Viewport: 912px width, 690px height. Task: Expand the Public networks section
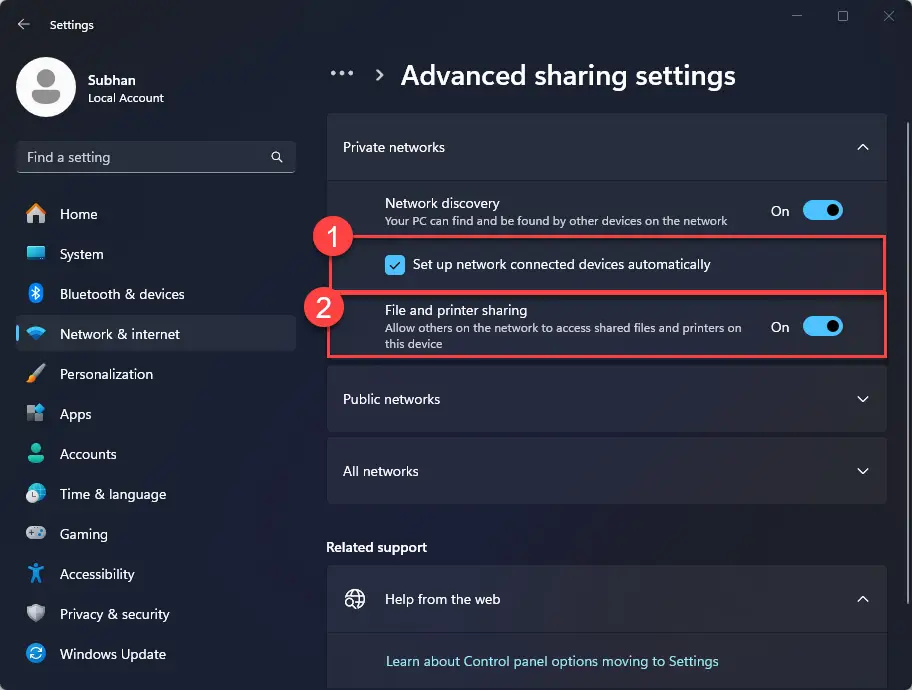862,399
